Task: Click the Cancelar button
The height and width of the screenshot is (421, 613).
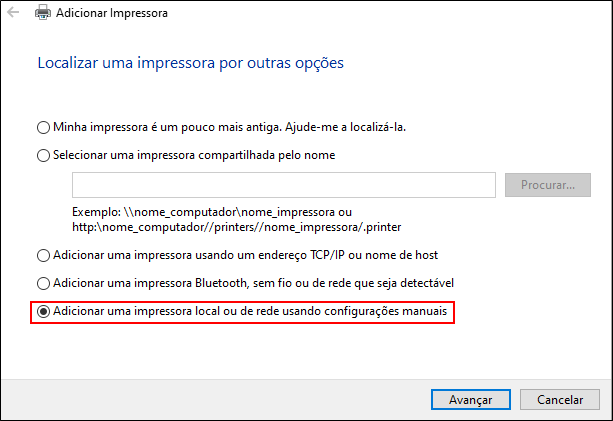Action: [560, 399]
